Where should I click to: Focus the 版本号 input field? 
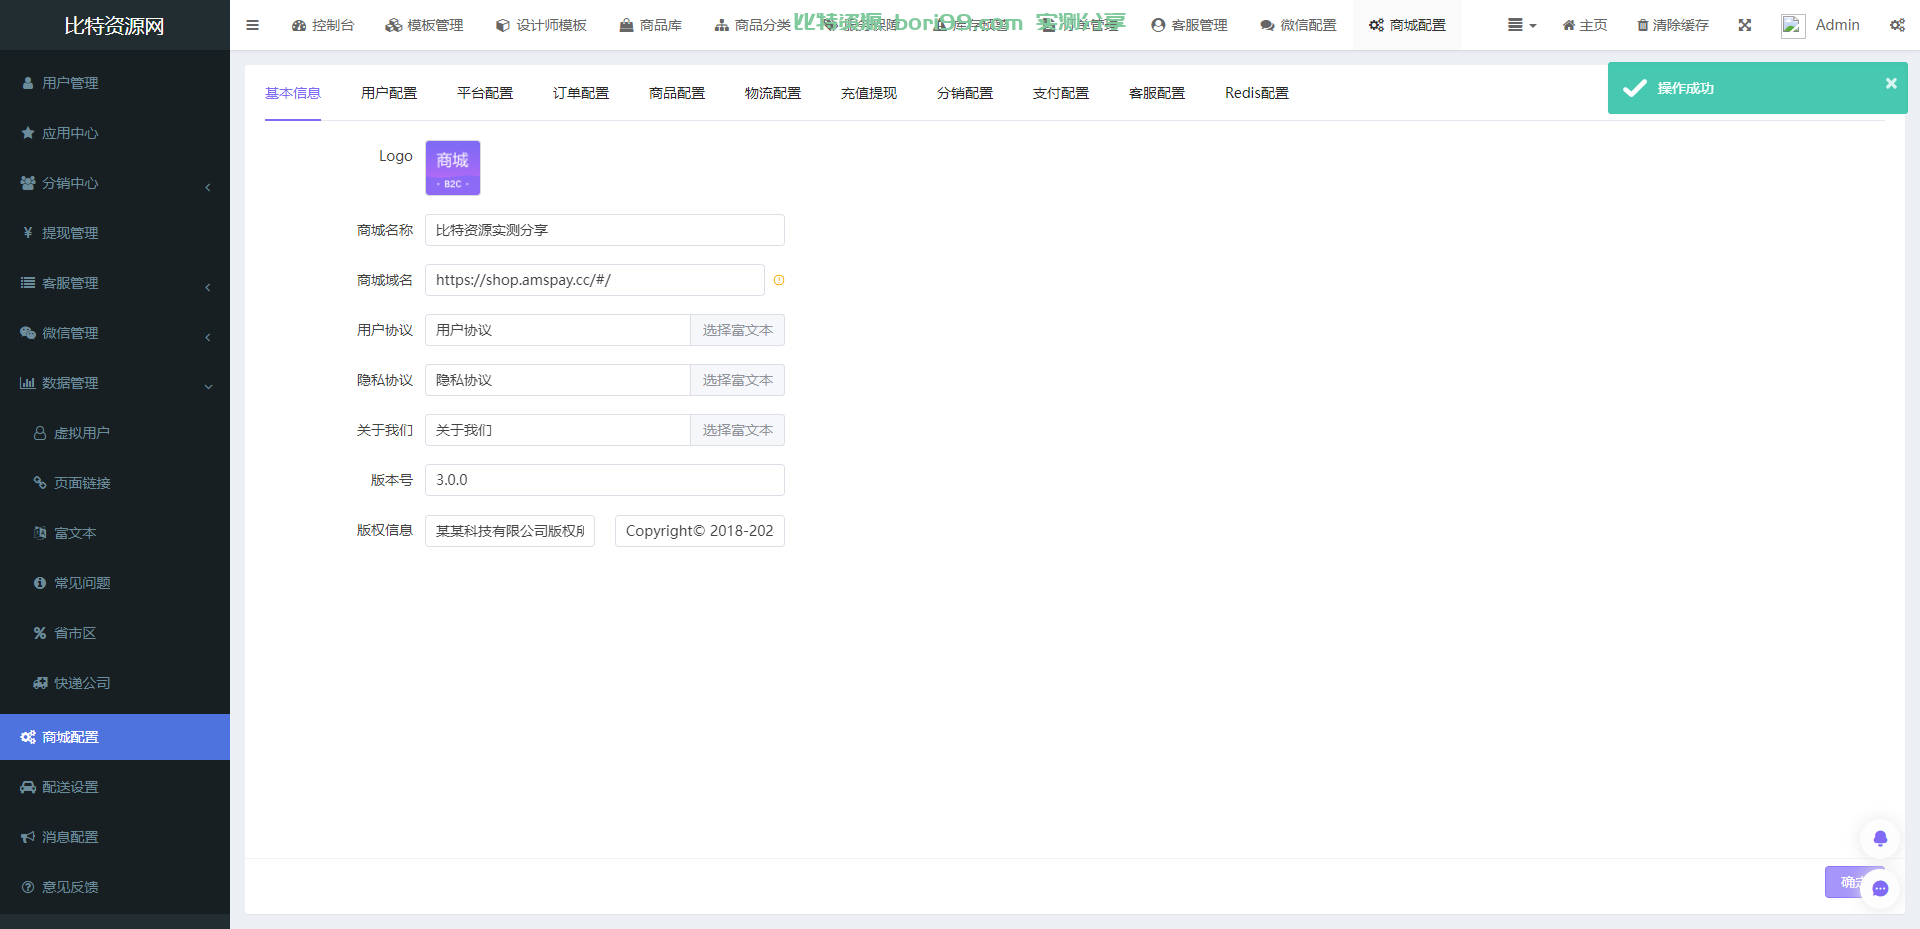(x=605, y=480)
